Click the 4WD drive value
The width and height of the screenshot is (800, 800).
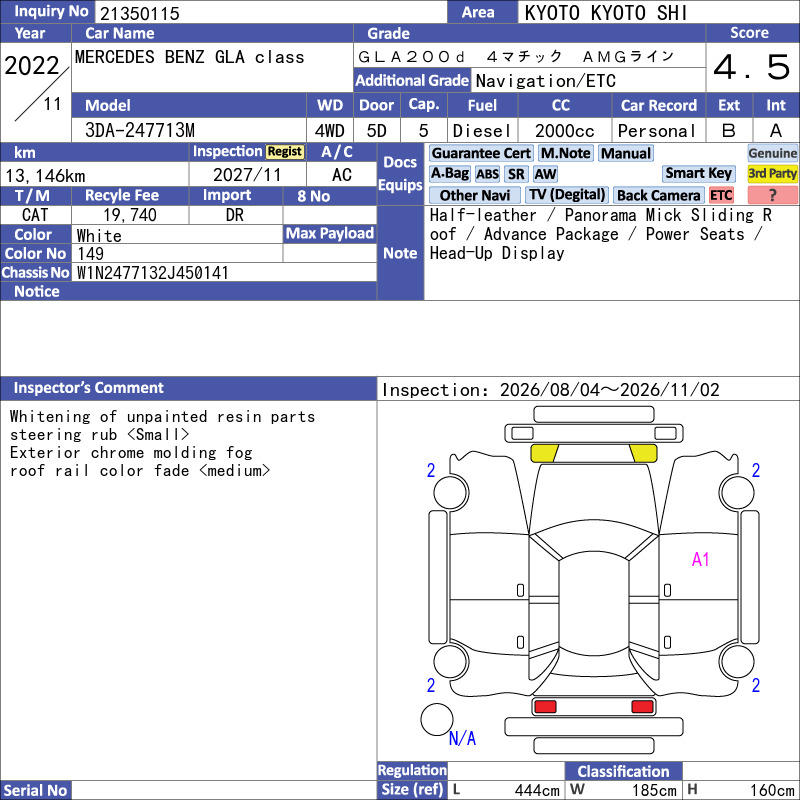pyautogui.click(x=329, y=131)
